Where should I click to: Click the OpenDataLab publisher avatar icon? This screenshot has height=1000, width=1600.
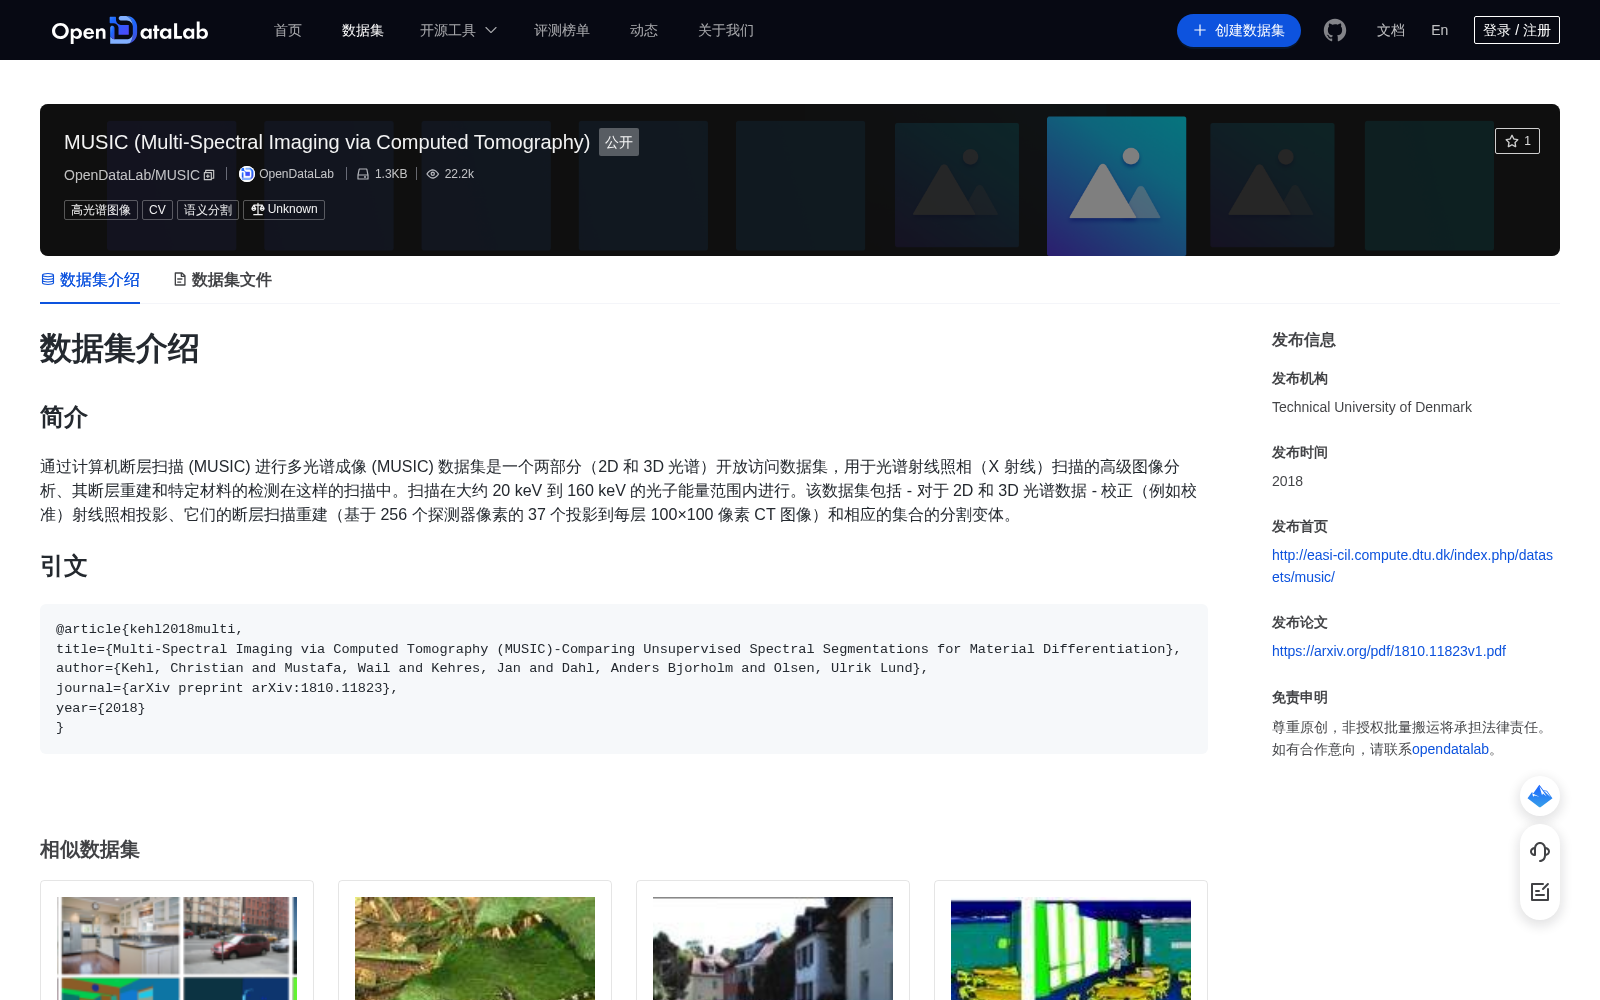[x=247, y=174]
